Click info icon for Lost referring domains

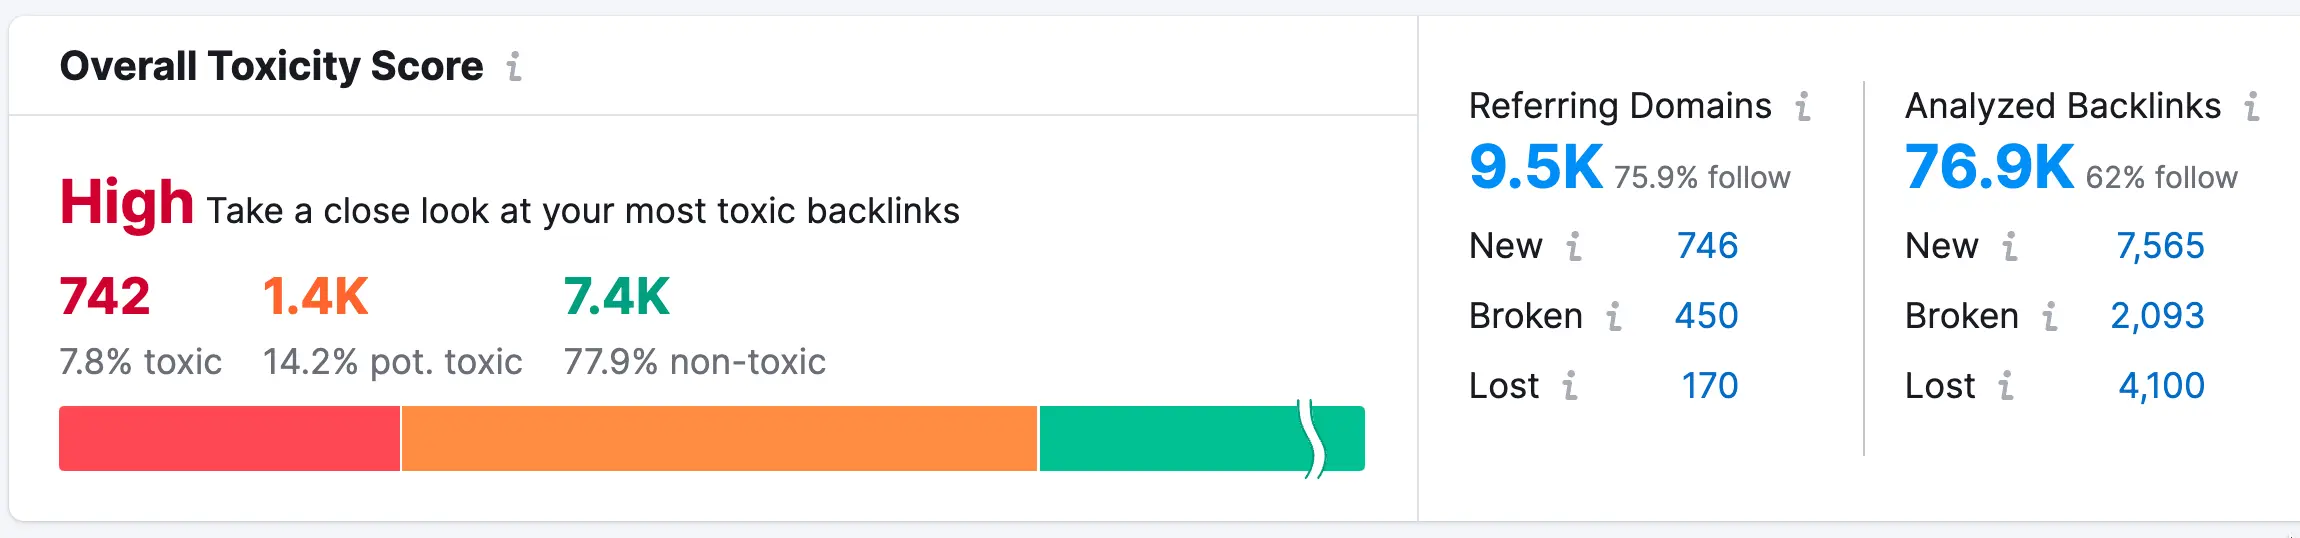(1570, 386)
